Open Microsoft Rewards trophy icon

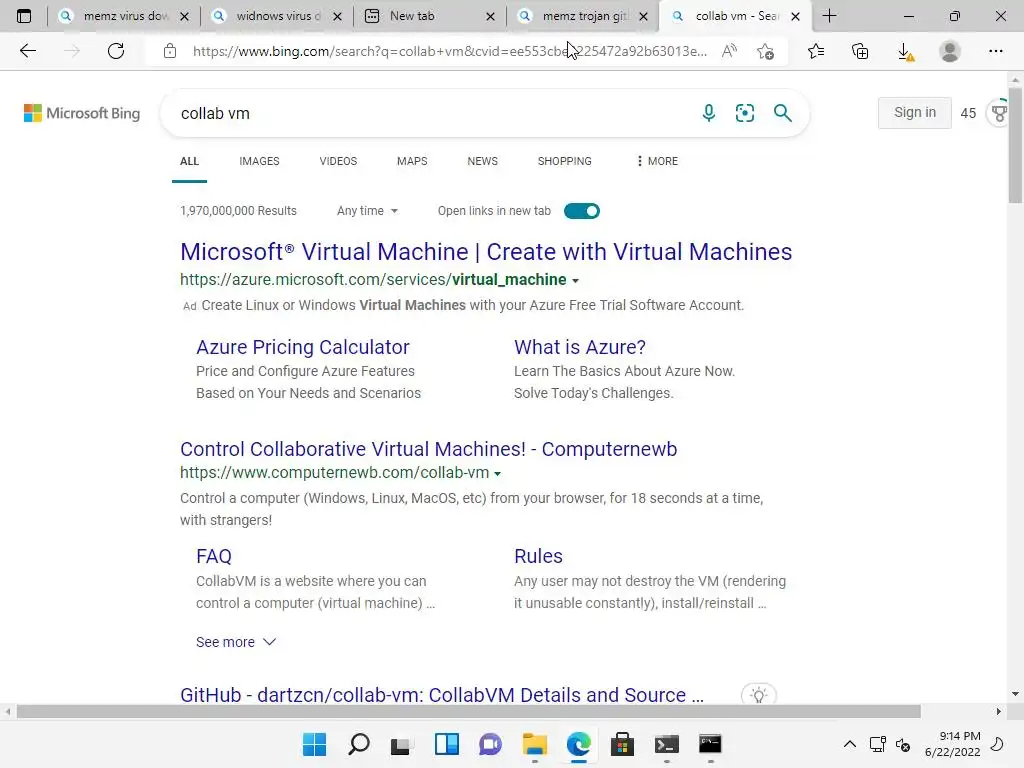coord(999,113)
